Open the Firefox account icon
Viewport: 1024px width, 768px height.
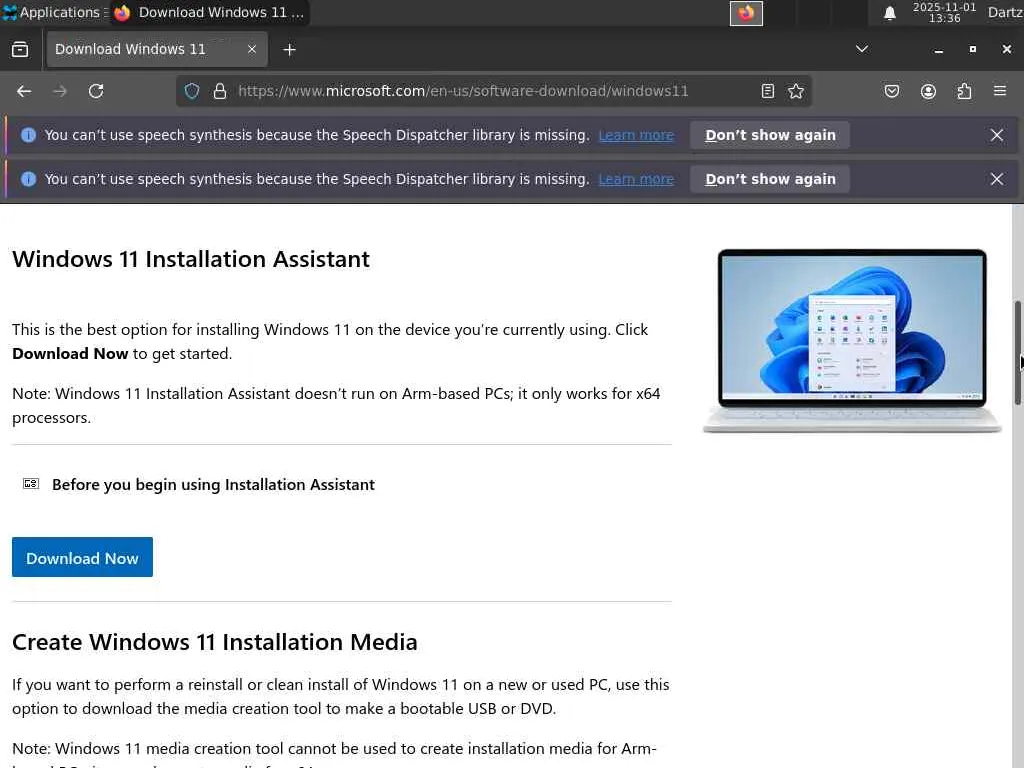929,91
